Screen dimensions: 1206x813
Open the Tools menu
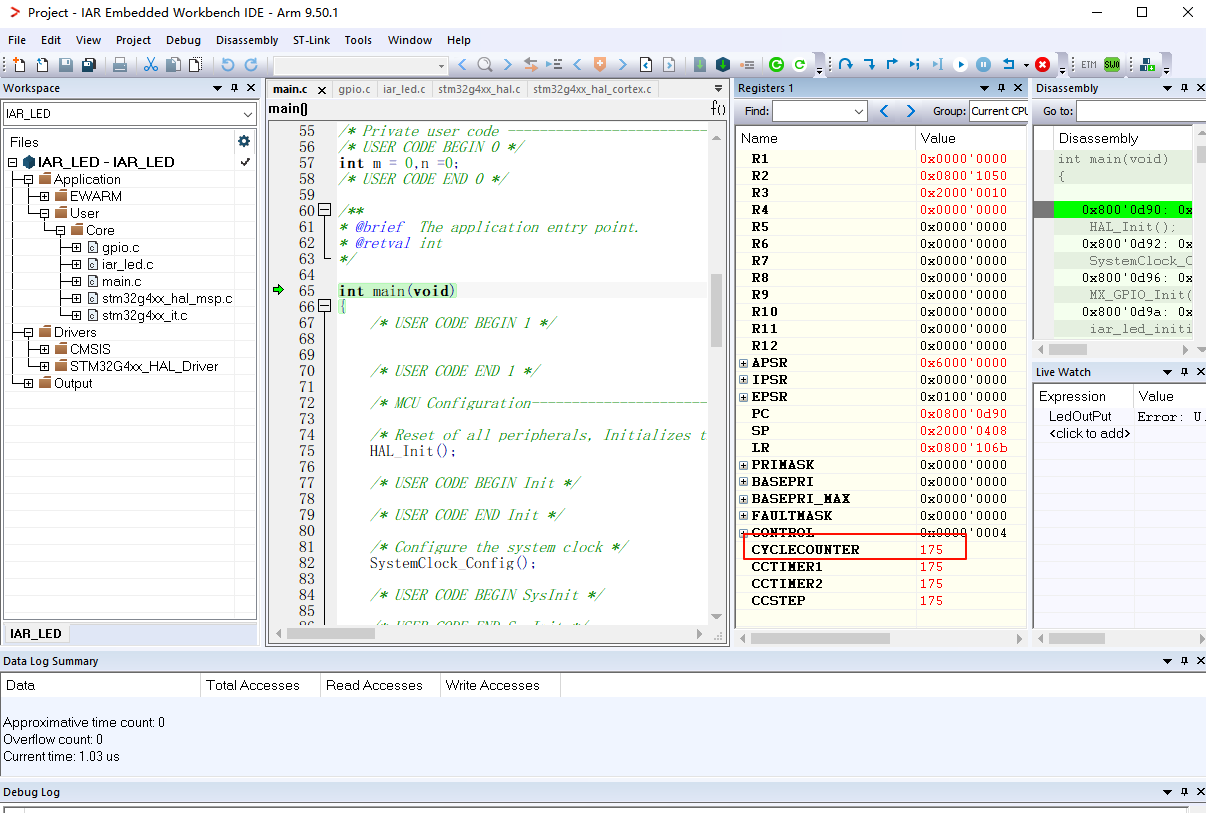(x=358, y=40)
